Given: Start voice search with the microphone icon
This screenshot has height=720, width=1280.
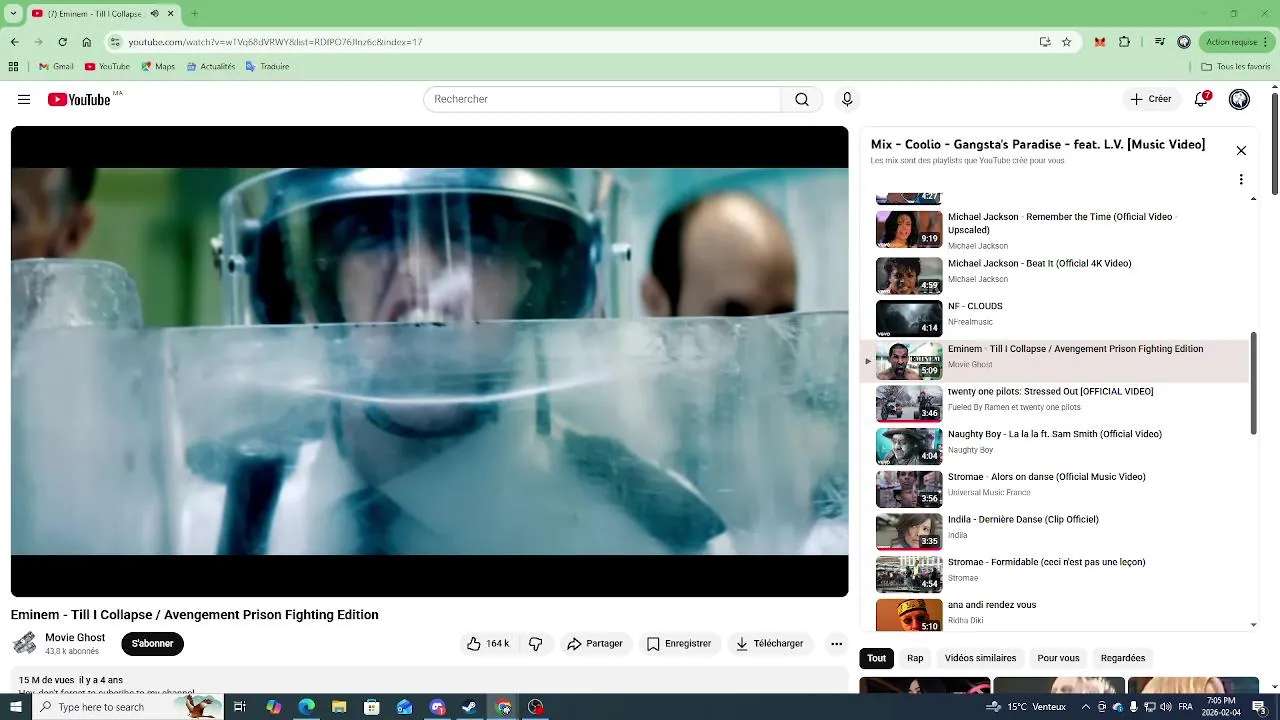Looking at the screenshot, I should tap(847, 99).
